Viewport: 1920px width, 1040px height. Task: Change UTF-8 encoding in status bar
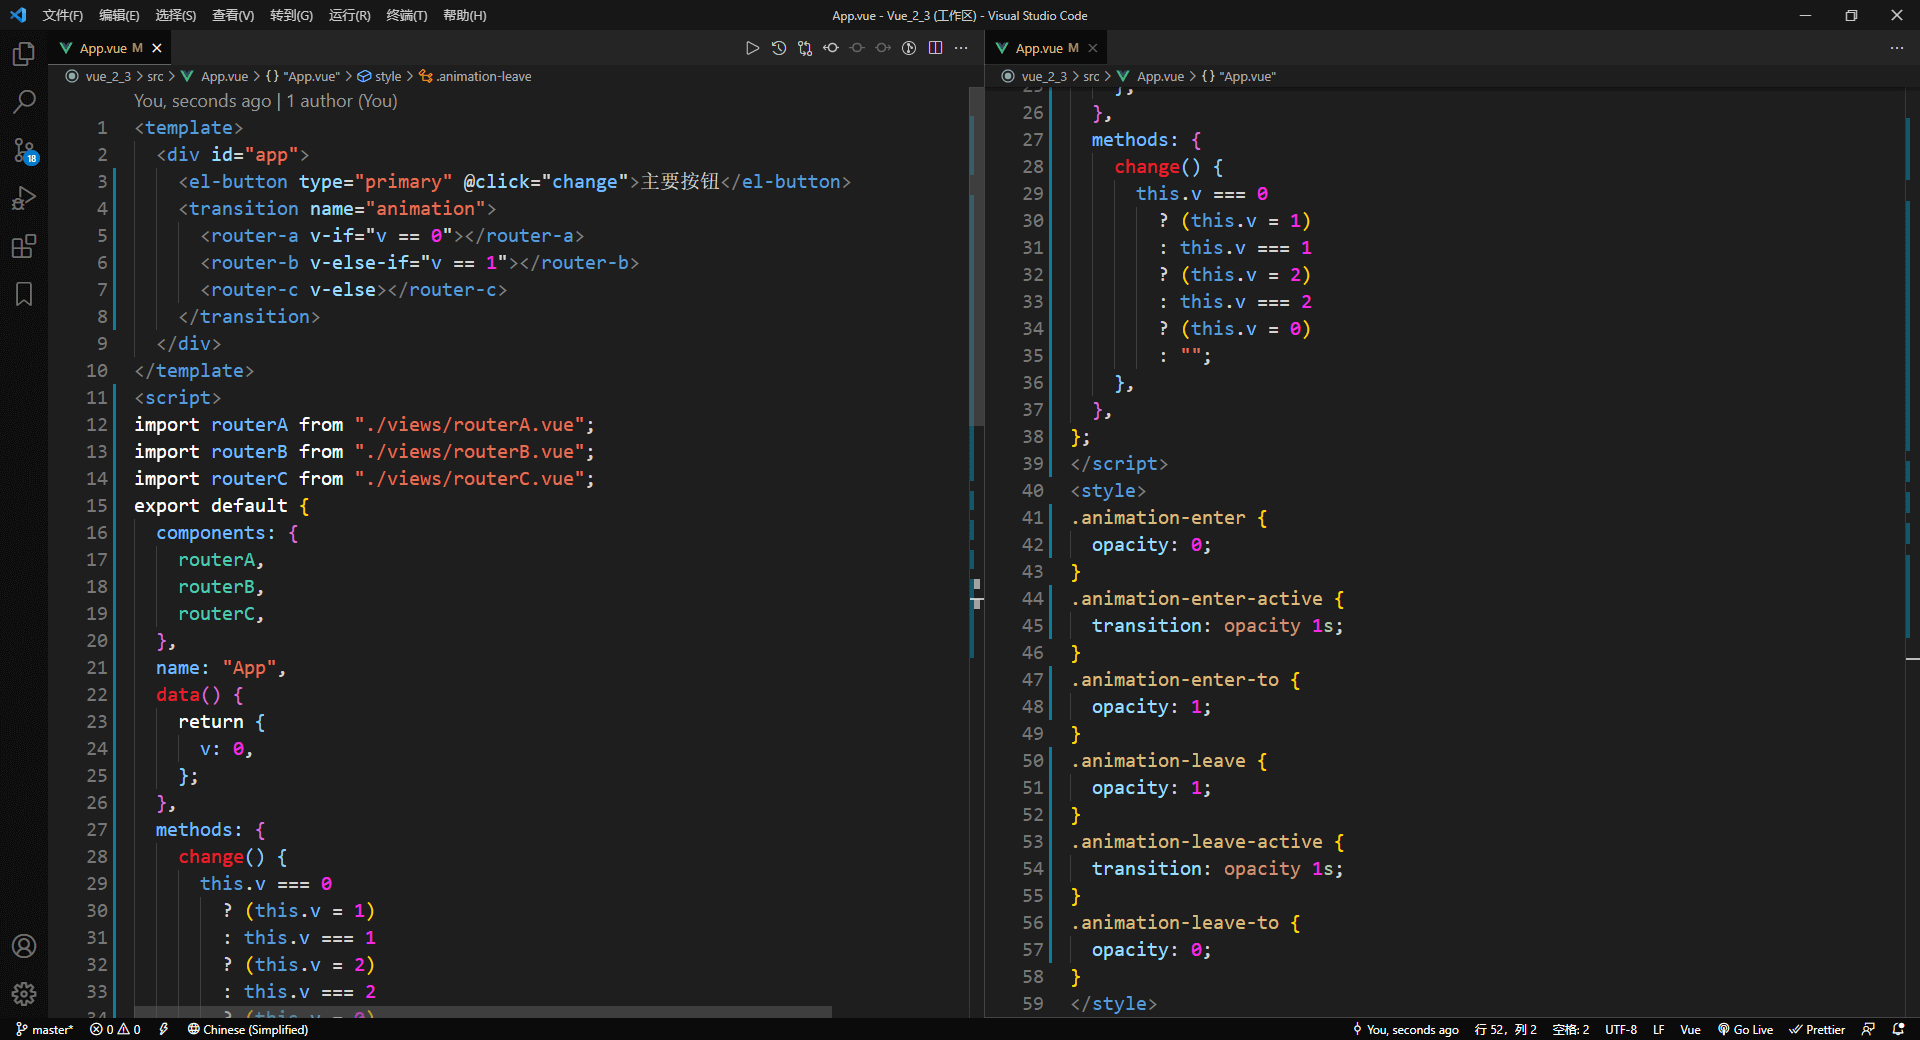(1621, 1029)
